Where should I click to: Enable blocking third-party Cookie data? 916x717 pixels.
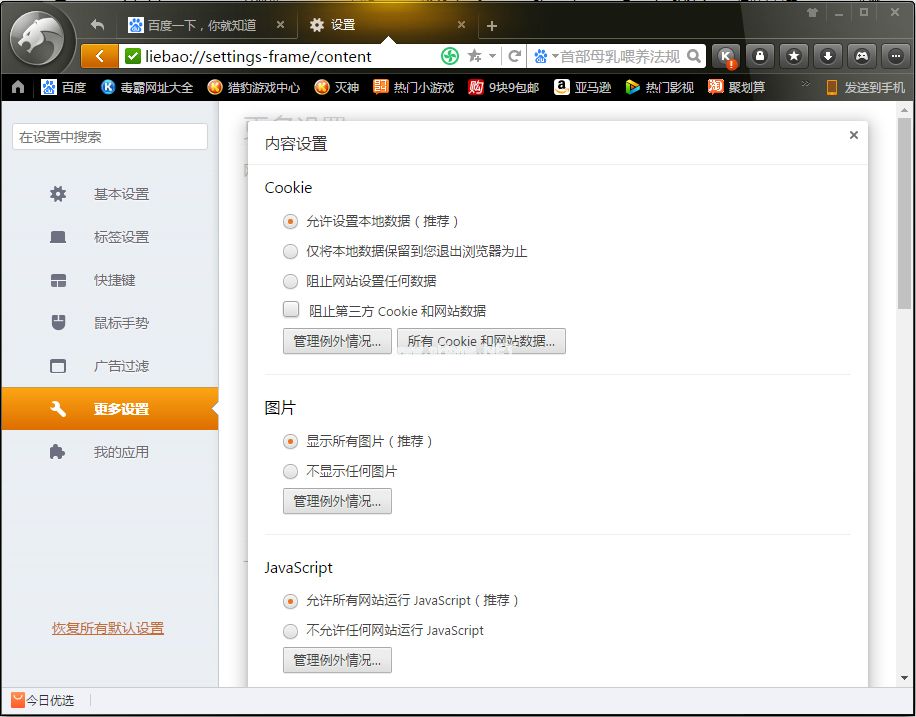(x=290, y=310)
